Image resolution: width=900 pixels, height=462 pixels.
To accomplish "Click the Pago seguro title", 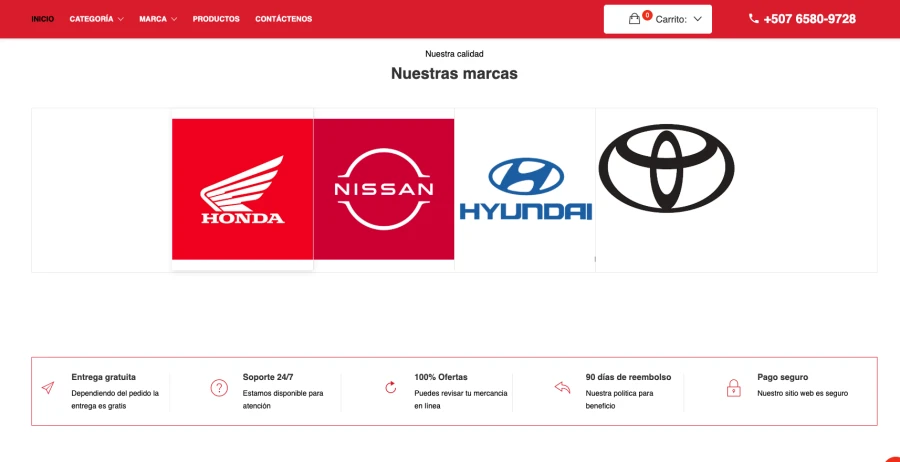I will click(782, 377).
